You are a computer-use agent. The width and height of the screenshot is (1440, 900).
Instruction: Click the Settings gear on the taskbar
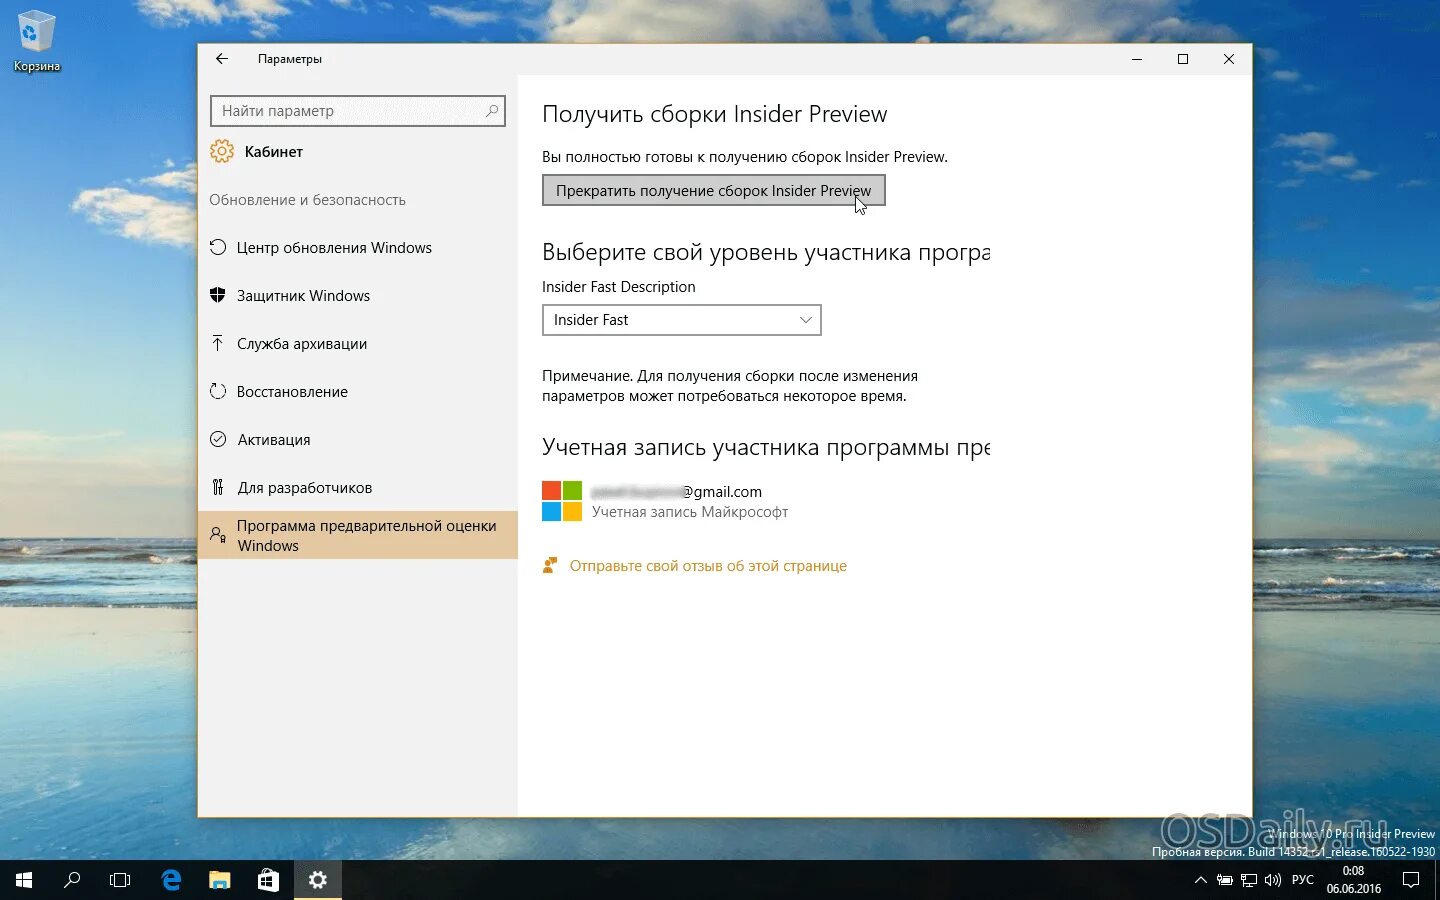318,880
